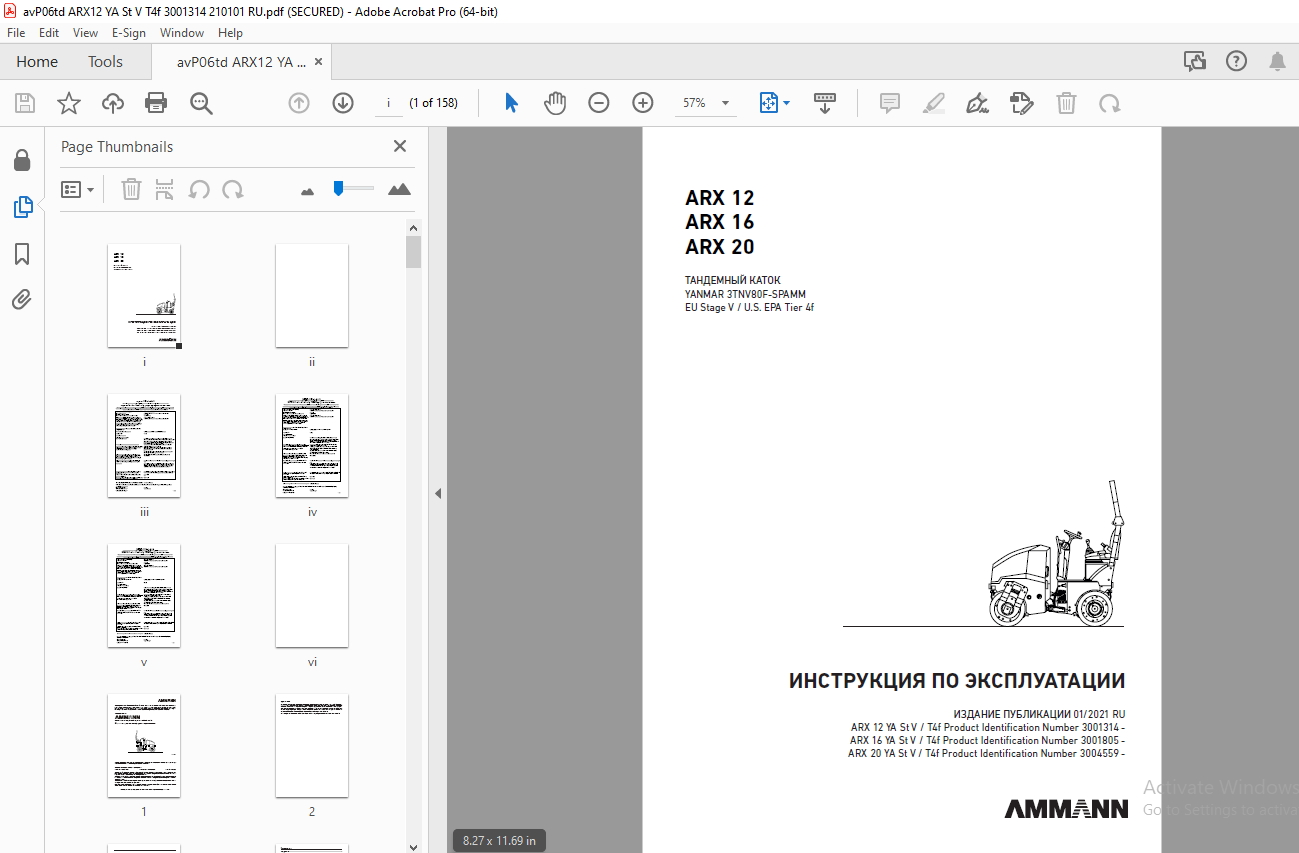Select page 1 thumbnail
Image resolution: width=1299 pixels, height=853 pixels.
click(144, 746)
